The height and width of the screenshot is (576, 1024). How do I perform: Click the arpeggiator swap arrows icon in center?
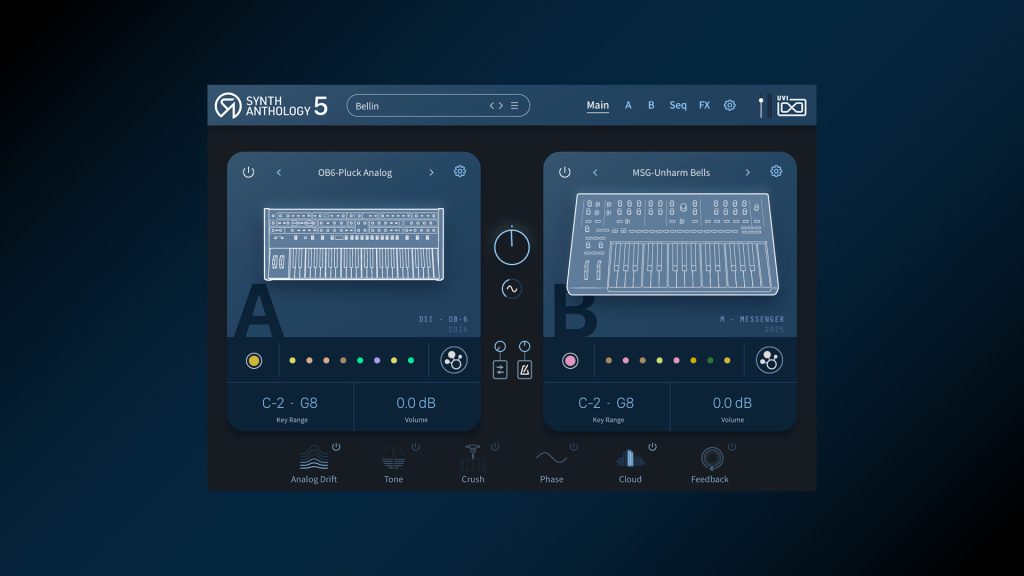[500, 370]
